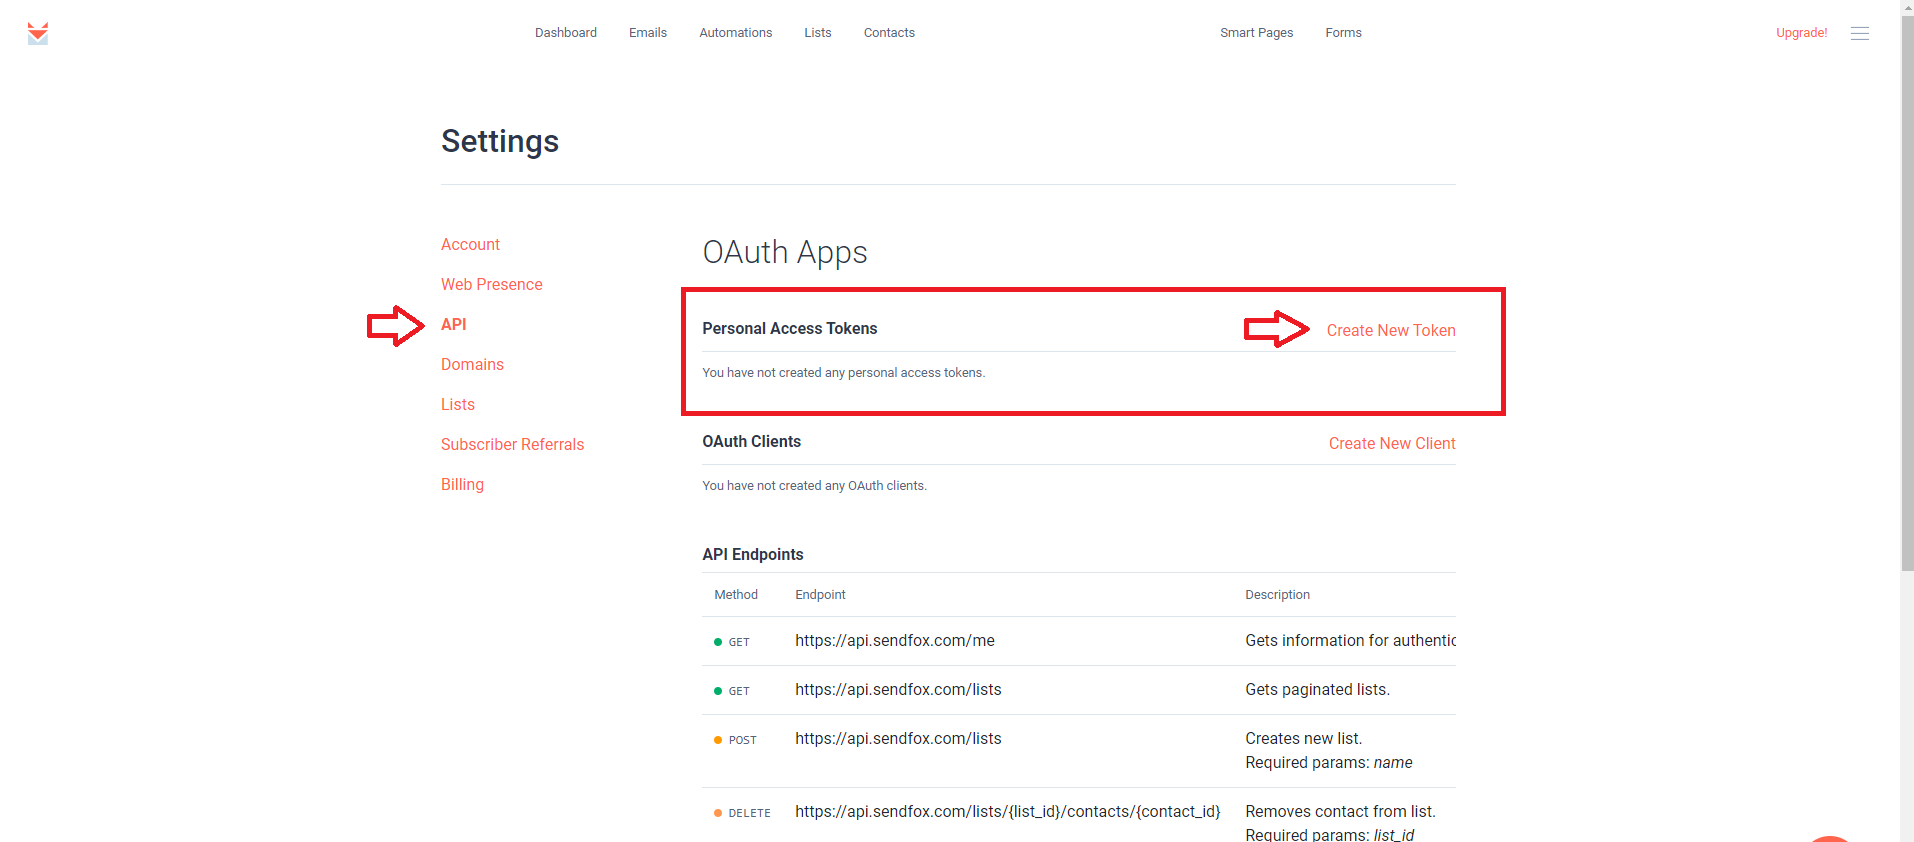Open the Forms page
Image resolution: width=1914 pixels, height=842 pixels.
(x=1343, y=33)
